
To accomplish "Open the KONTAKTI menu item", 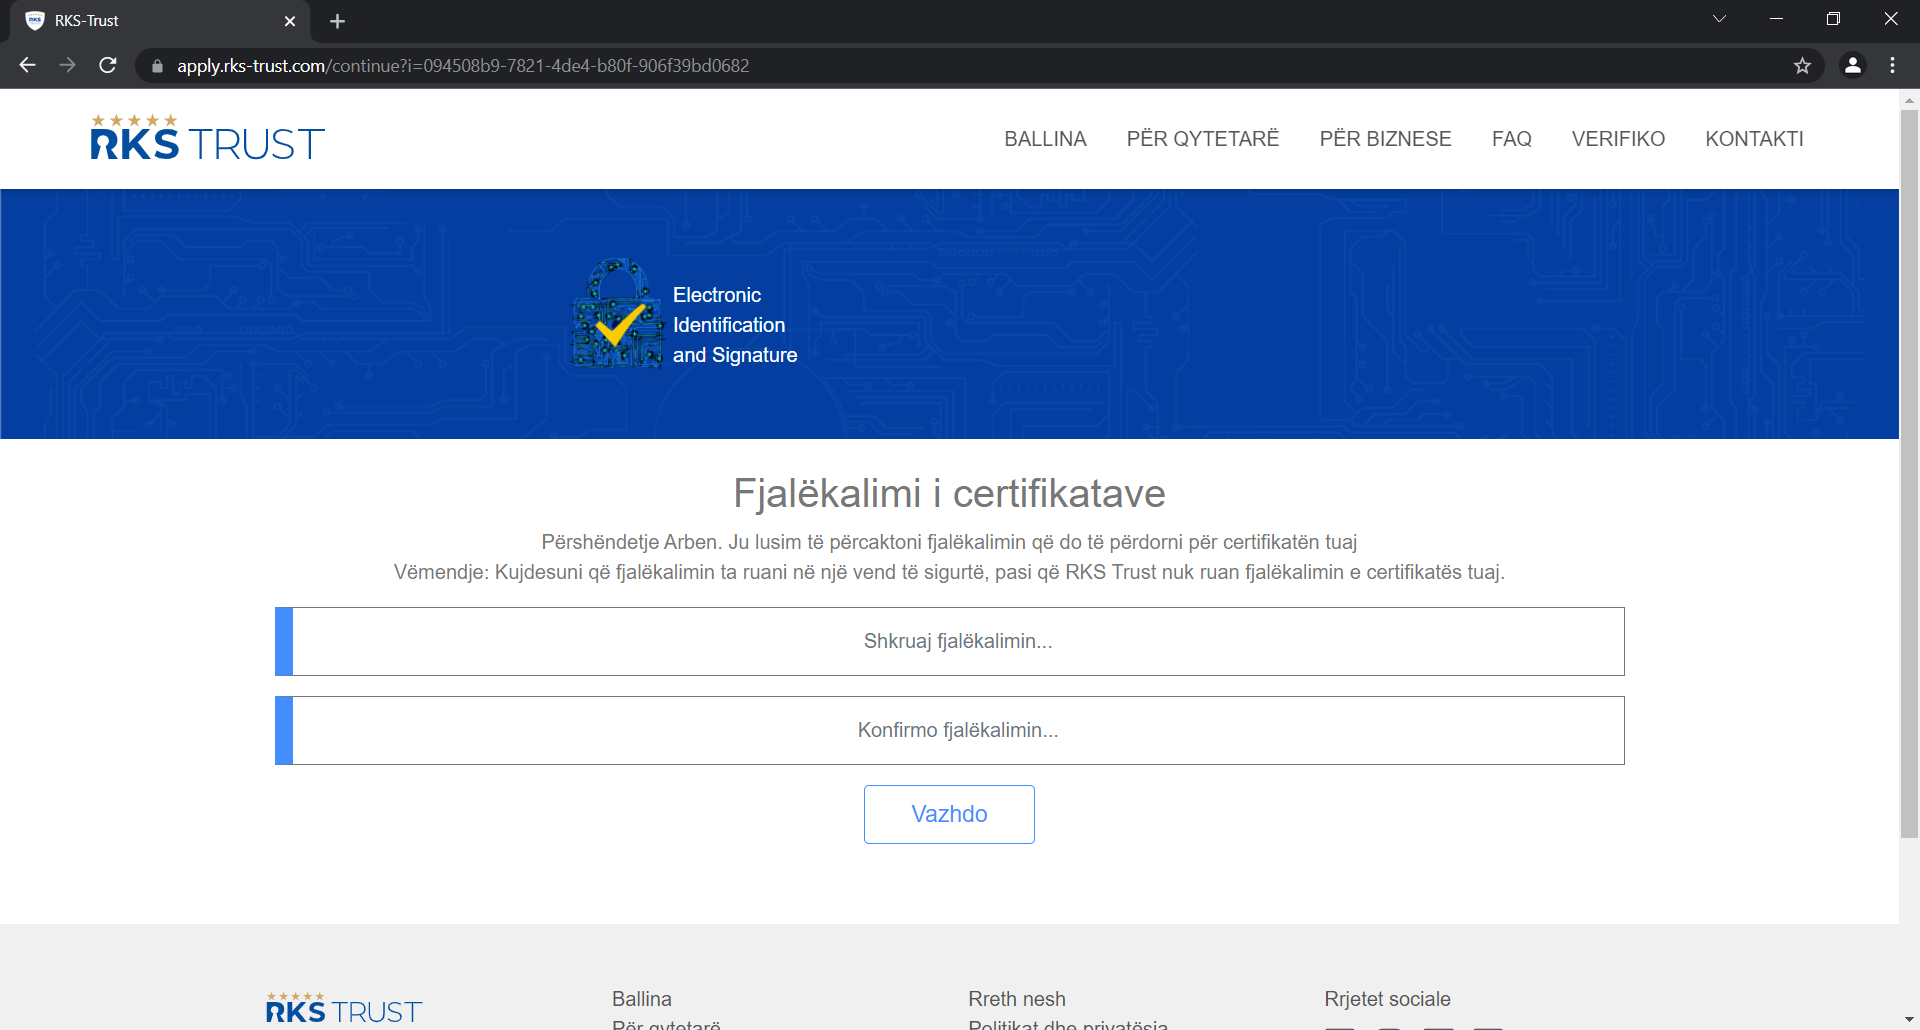I will point(1754,139).
